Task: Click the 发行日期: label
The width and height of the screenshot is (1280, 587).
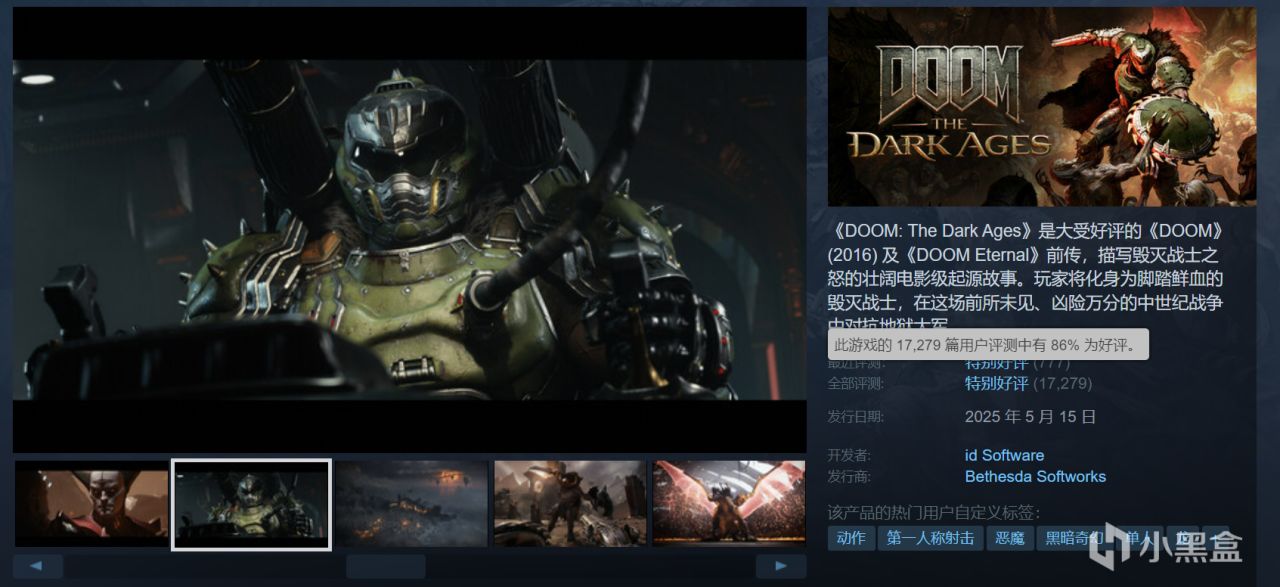Action: [x=856, y=416]
